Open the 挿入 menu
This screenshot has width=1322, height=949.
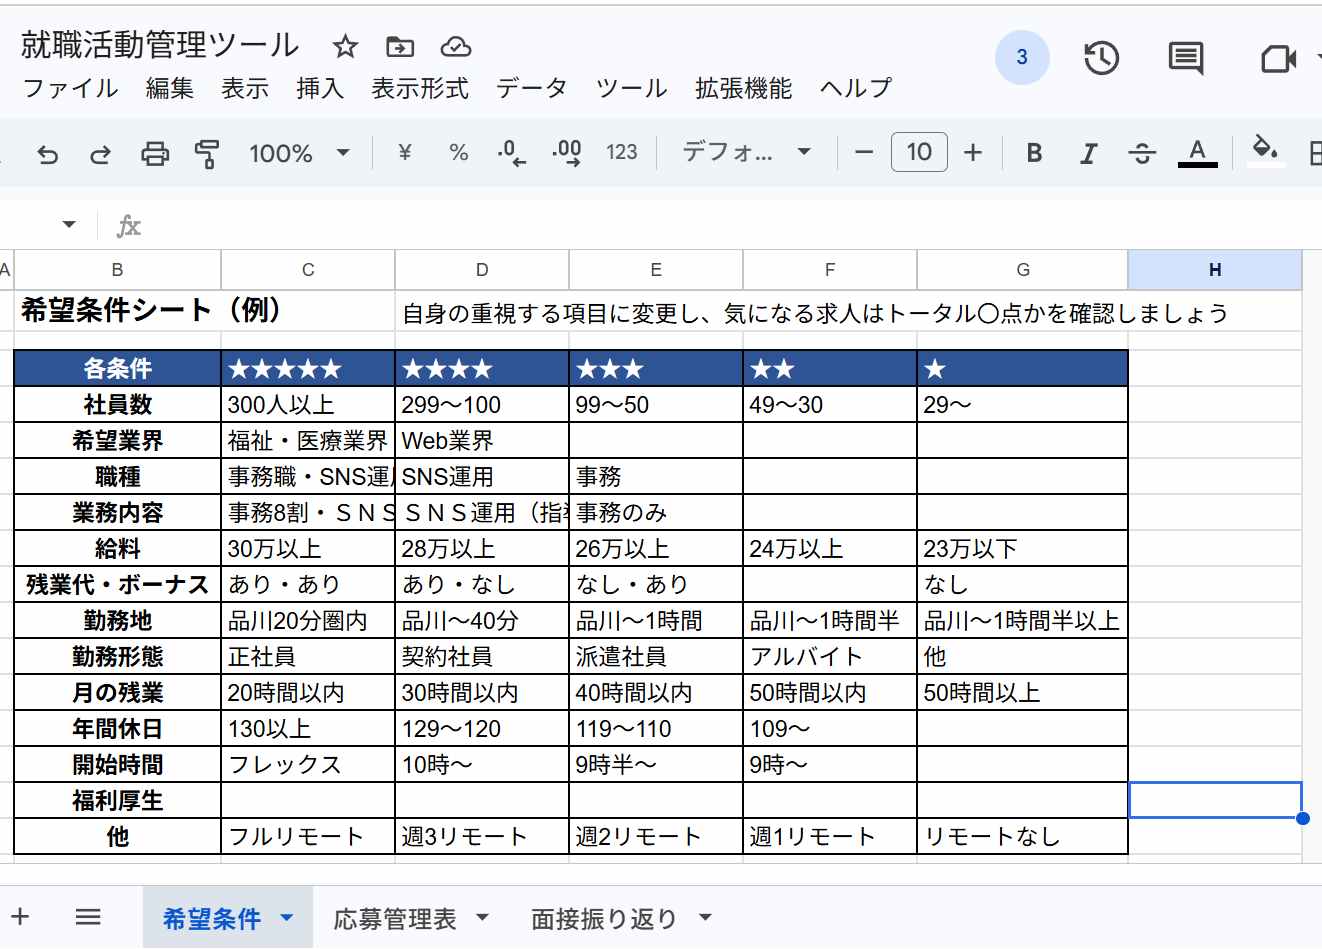[318, 88]
